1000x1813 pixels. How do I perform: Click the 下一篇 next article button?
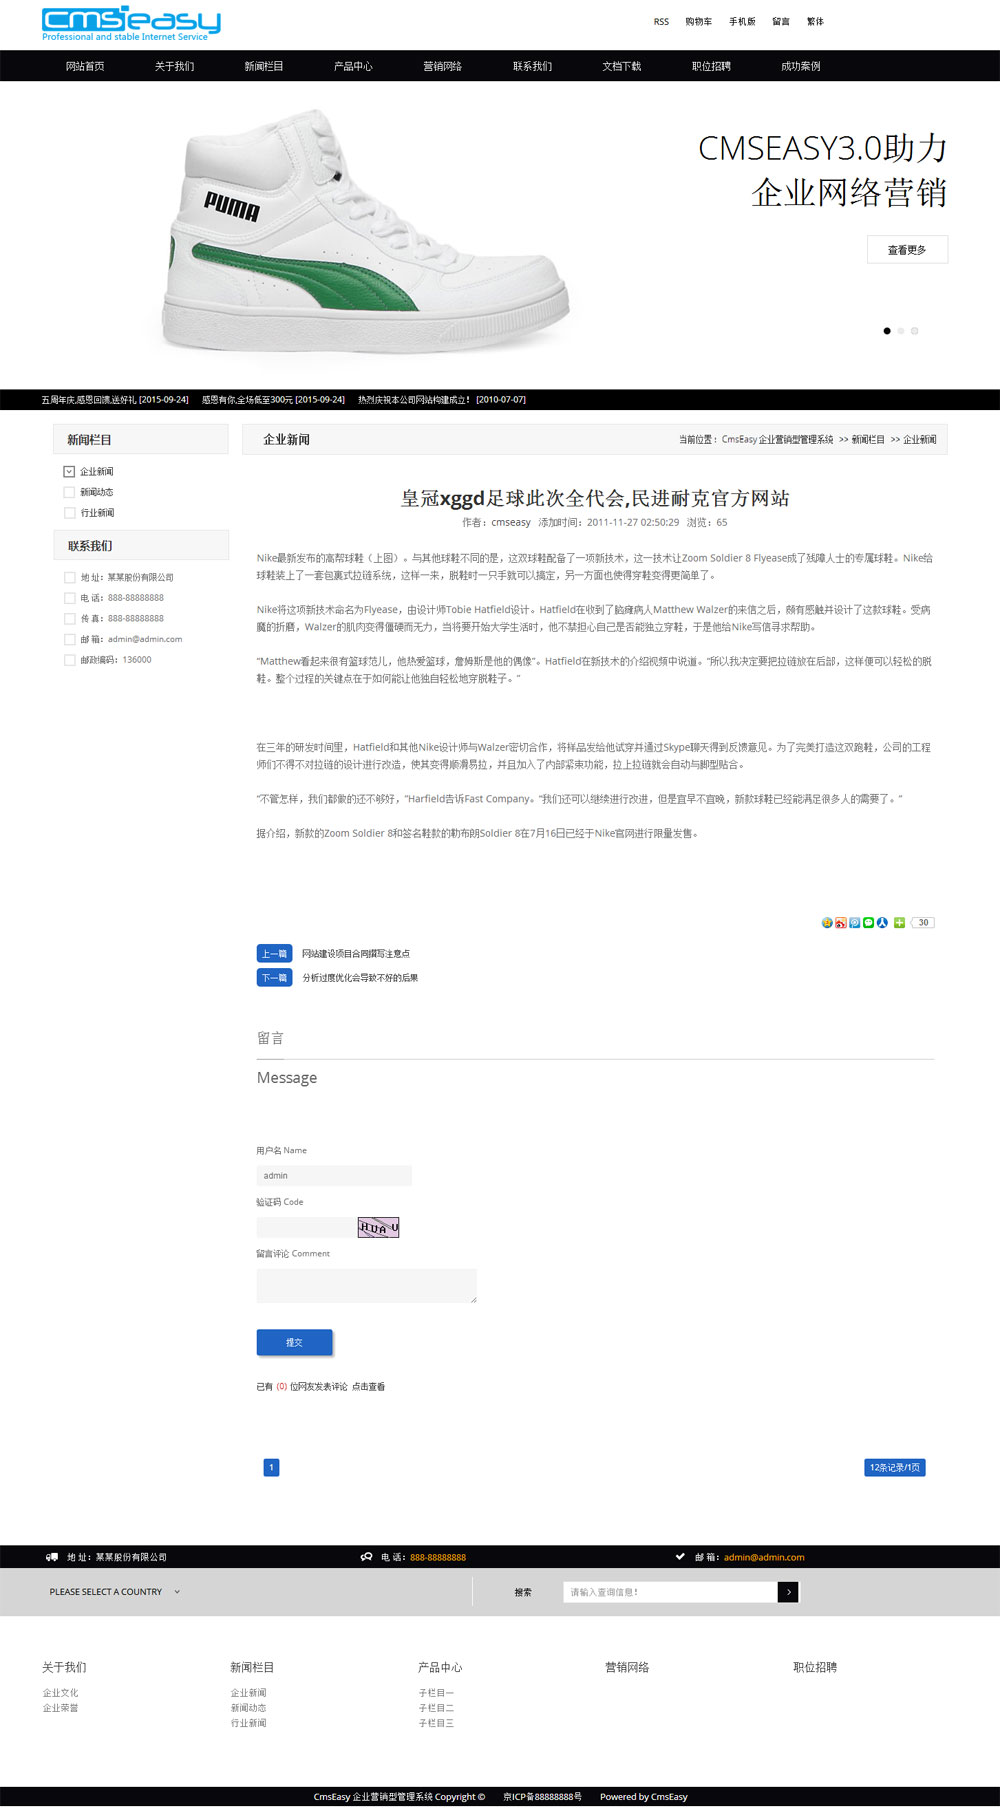pos(274,978)
